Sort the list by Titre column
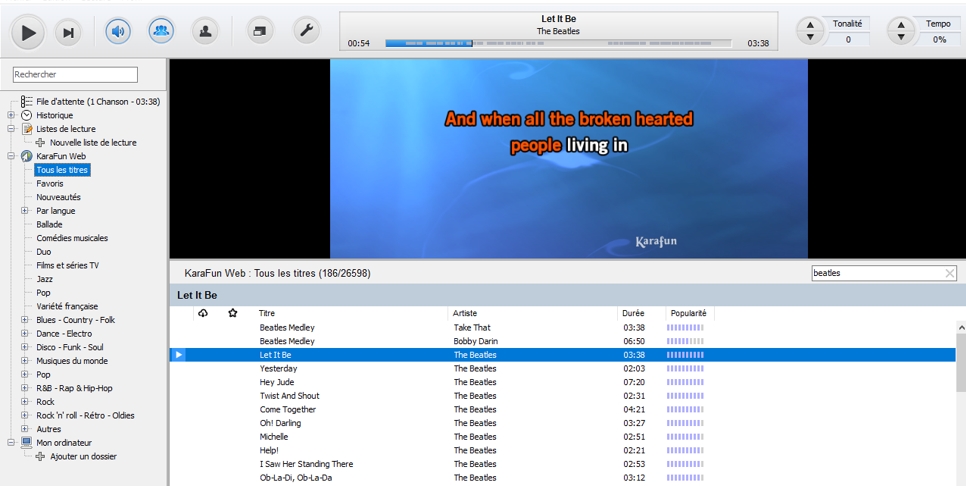 267,314
